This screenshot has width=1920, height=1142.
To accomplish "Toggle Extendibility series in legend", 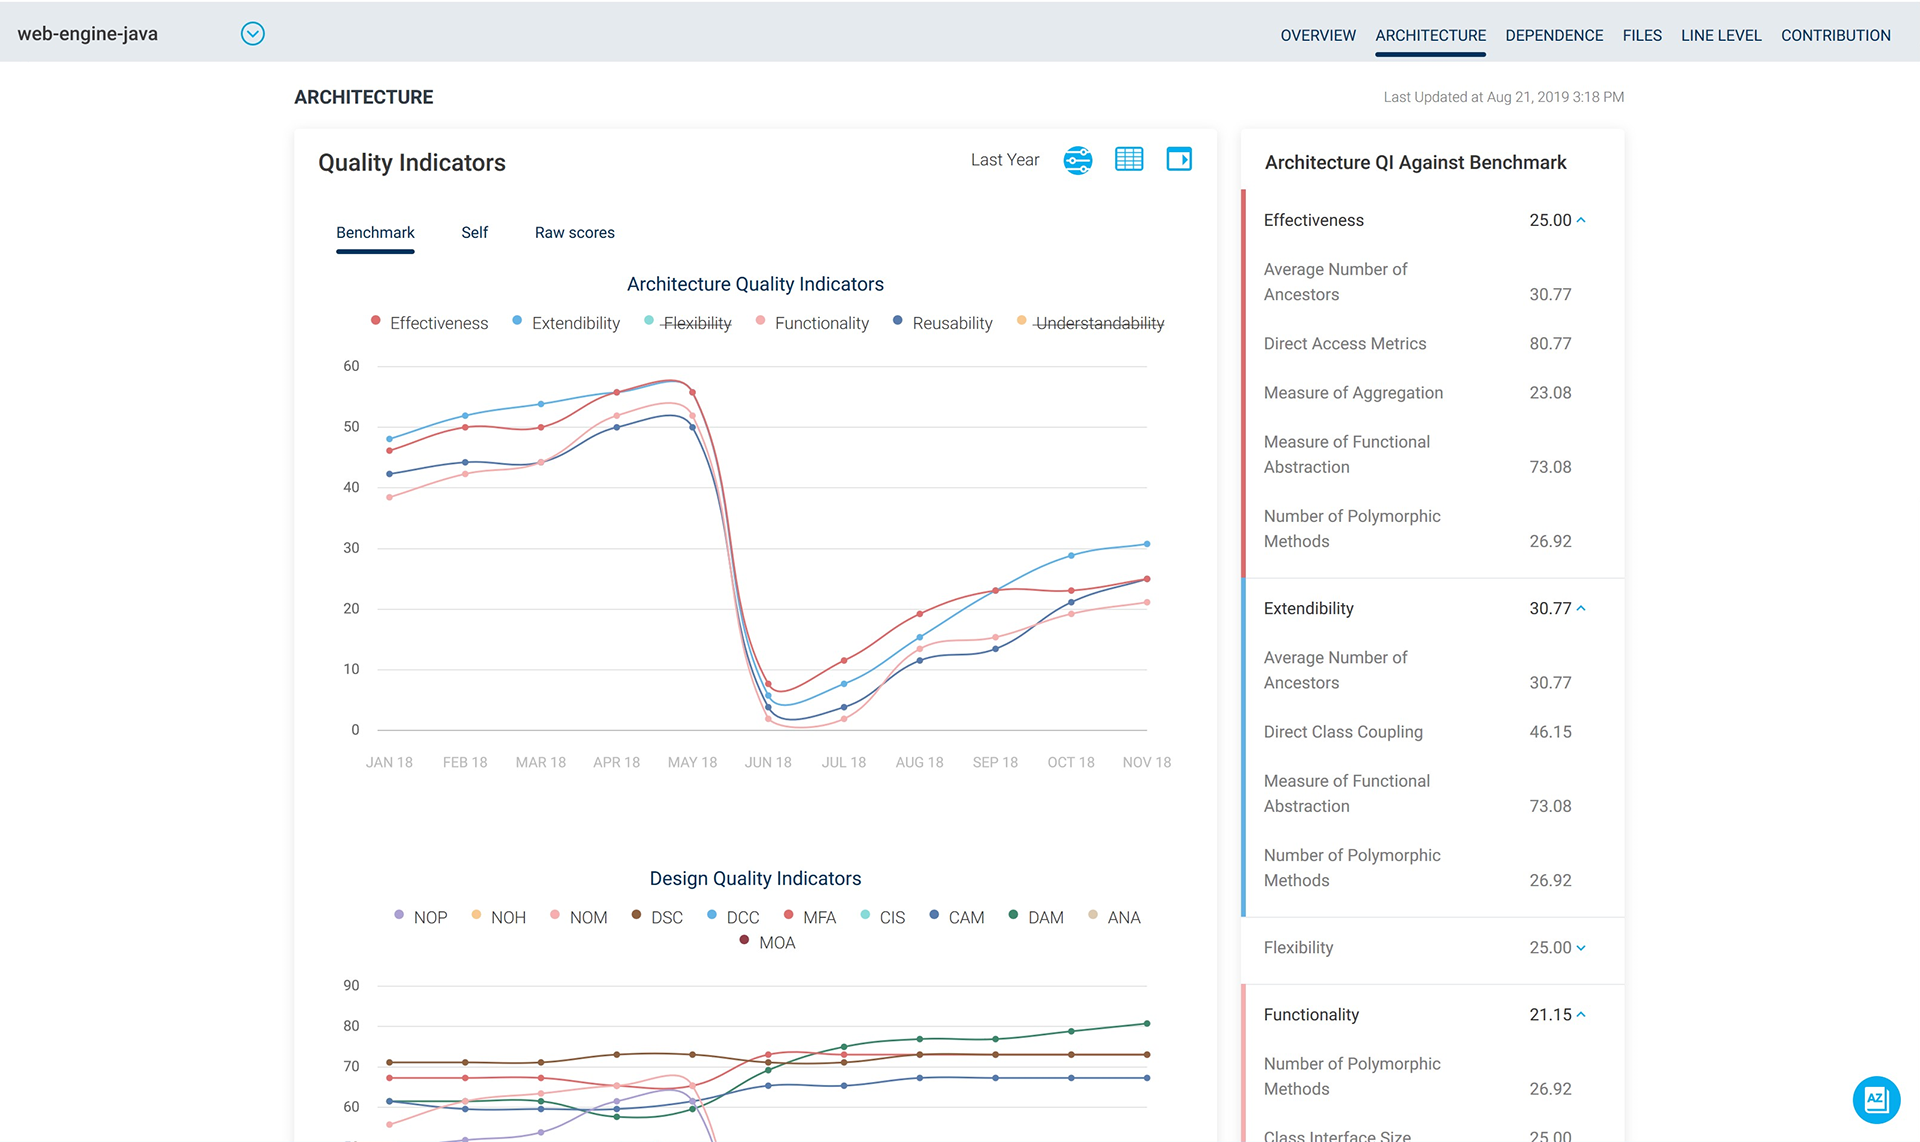I will tap(566, 323).
